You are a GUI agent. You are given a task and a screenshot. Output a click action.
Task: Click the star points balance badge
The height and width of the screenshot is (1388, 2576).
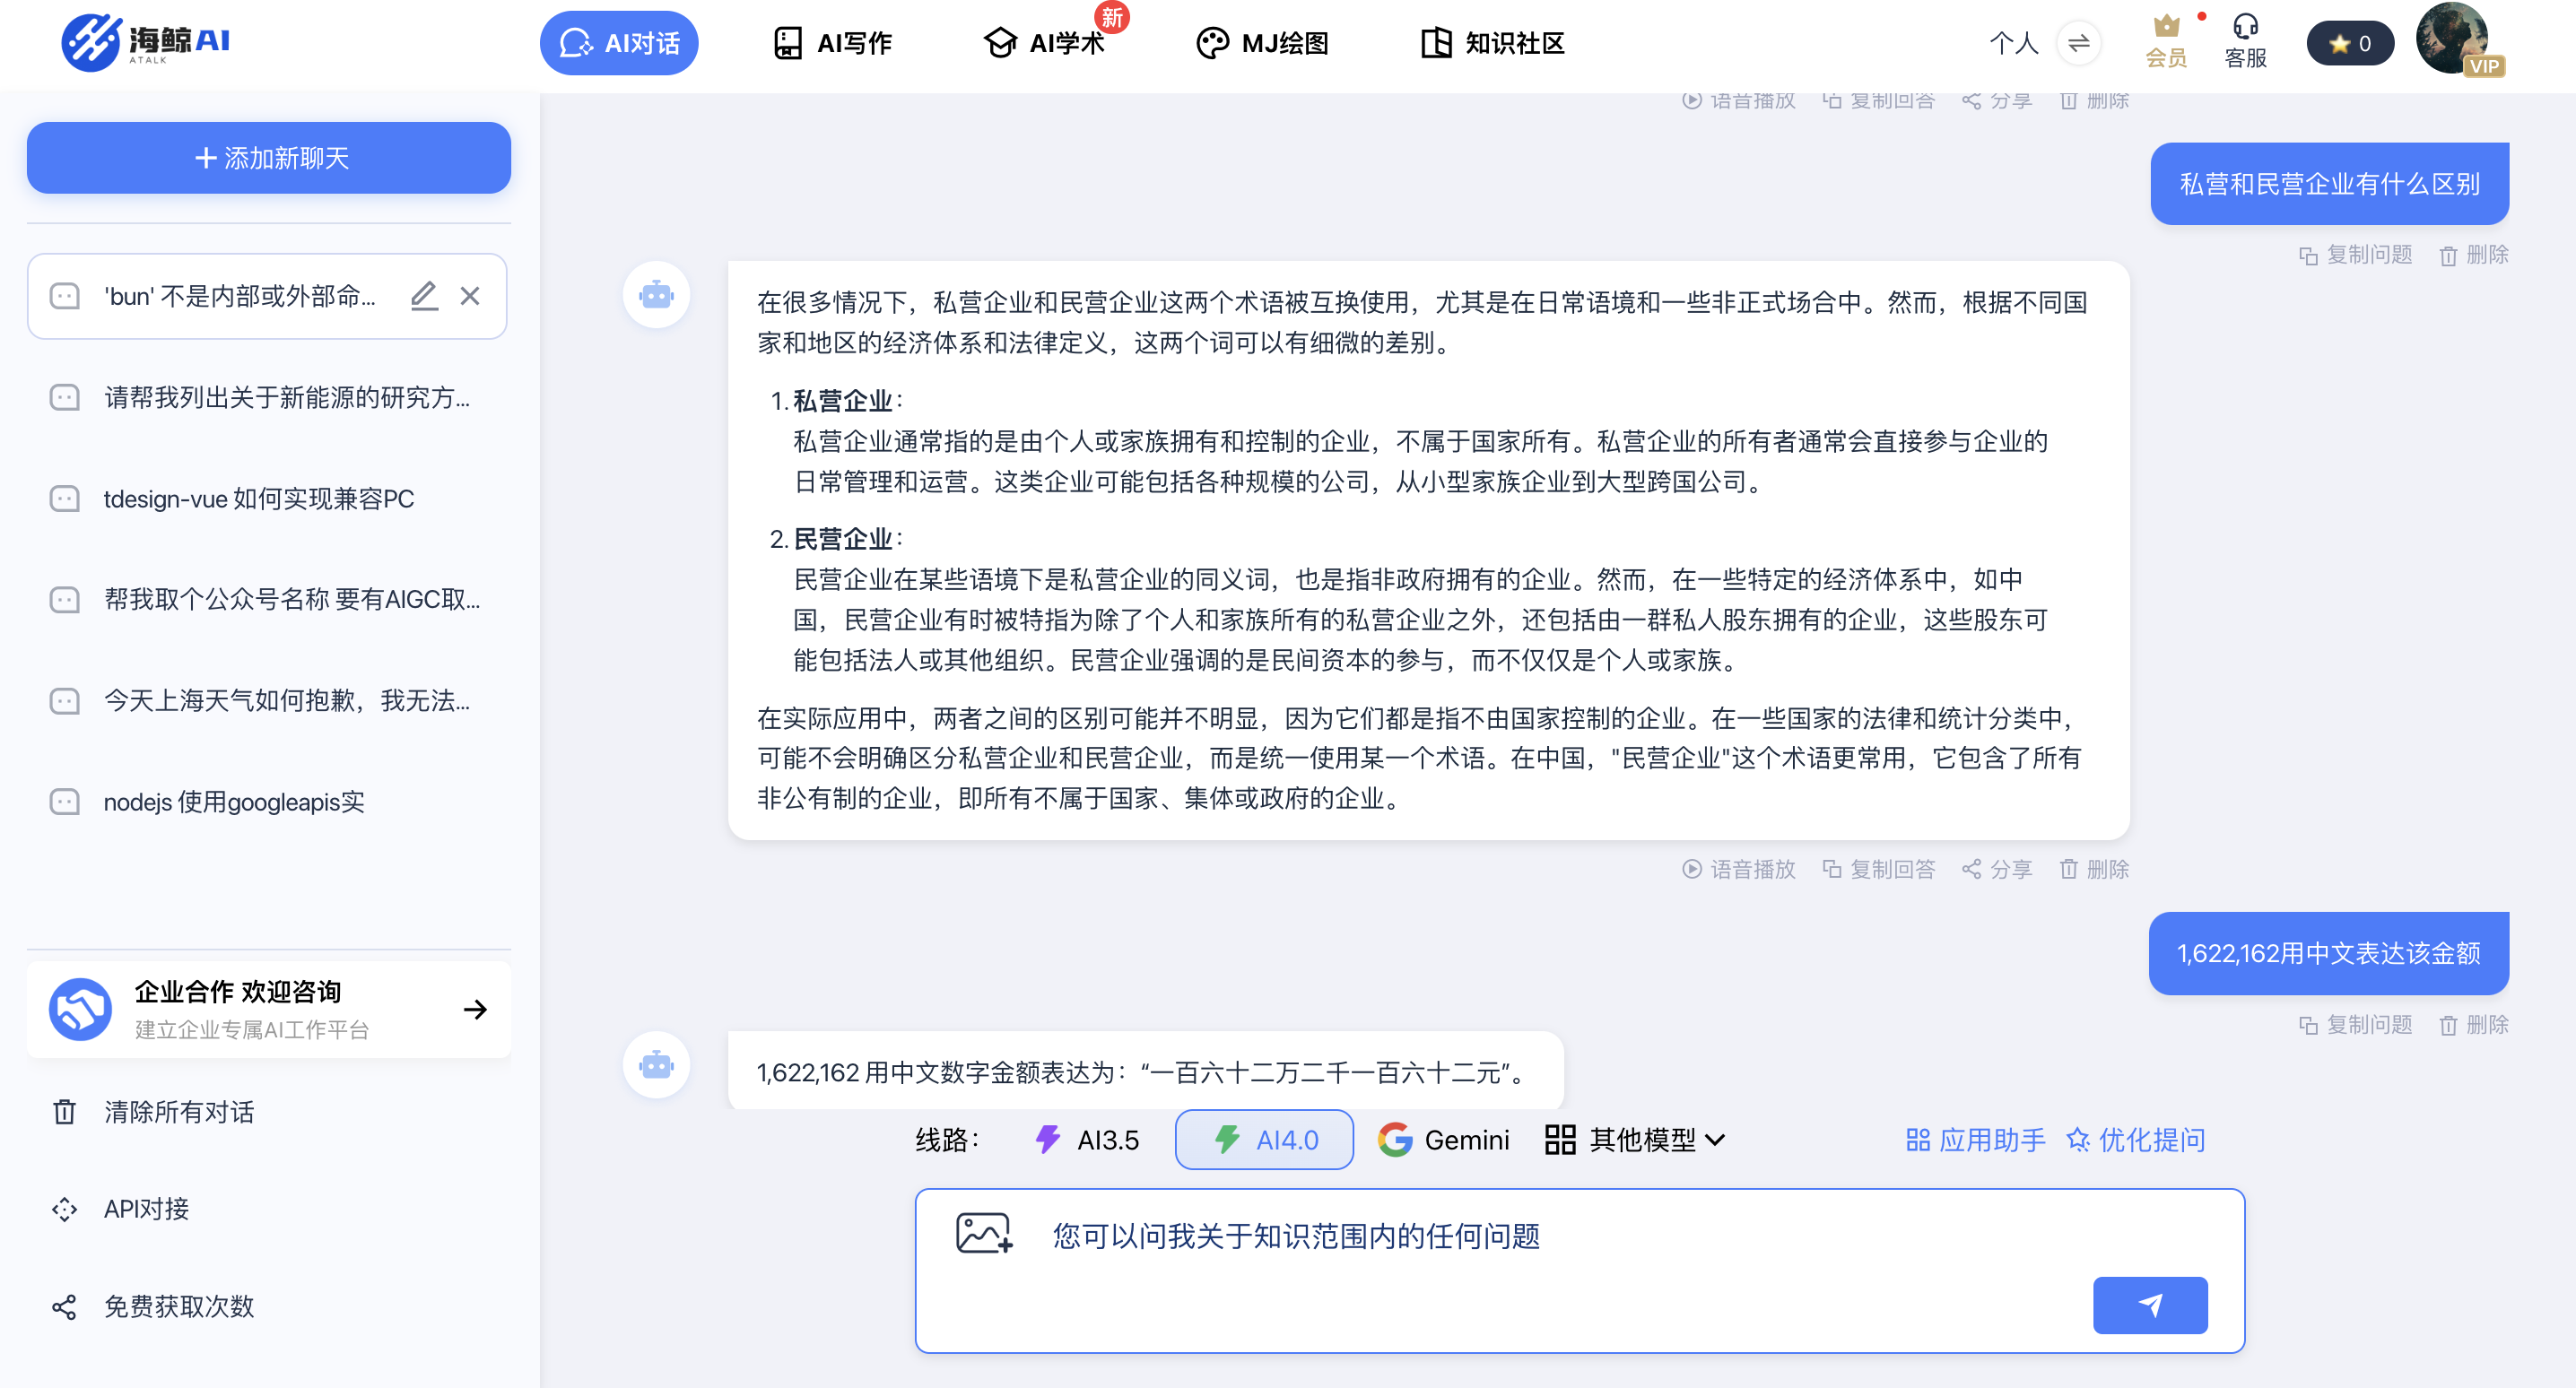click(2350, 43)
